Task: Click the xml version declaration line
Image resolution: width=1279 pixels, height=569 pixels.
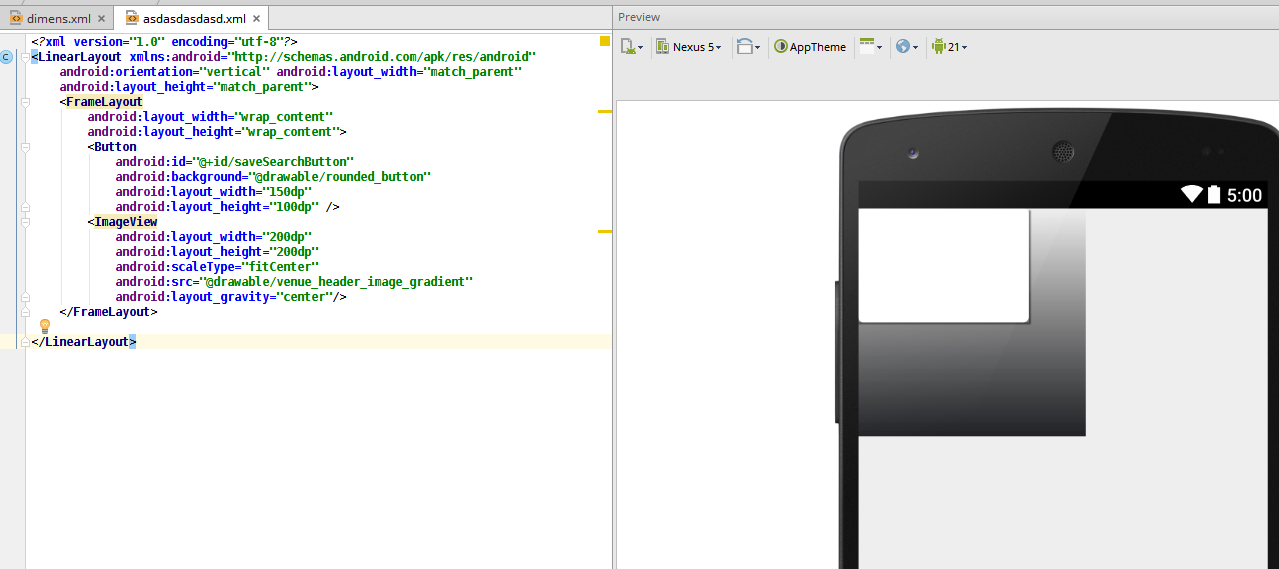Action: pyautogui.click(x=165, y=42)
